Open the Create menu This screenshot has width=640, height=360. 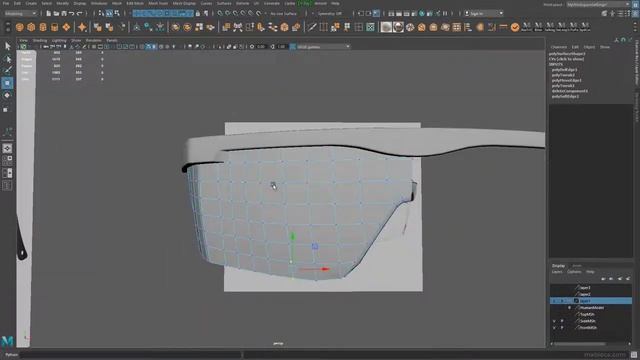(31, 3)
